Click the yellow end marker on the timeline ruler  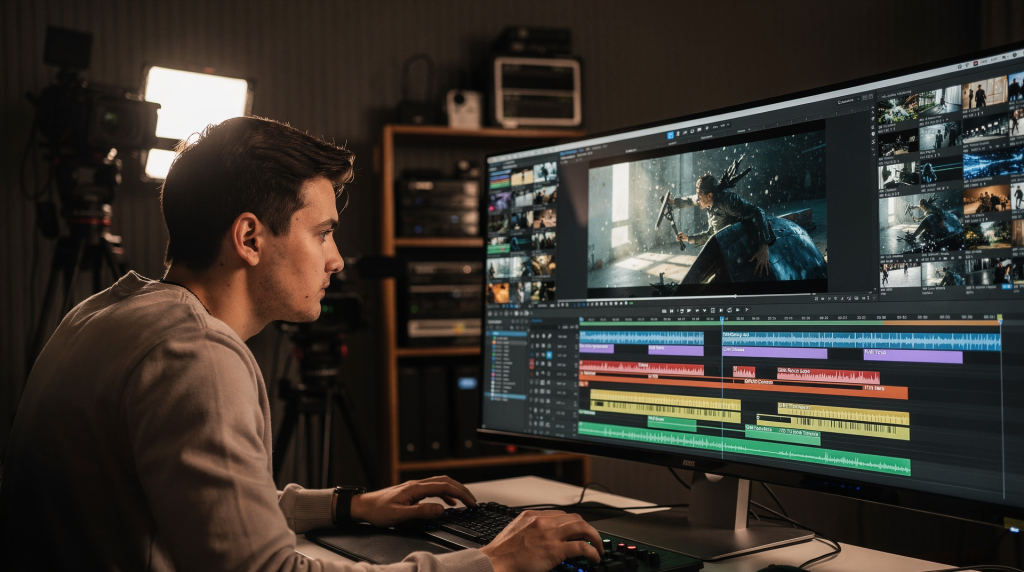point(1000,319)
